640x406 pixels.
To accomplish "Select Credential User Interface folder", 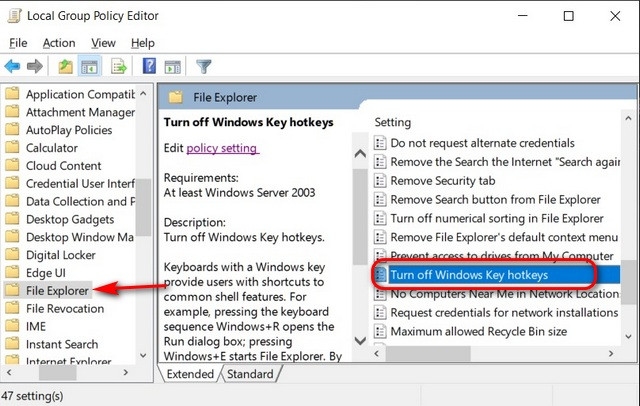I will pos(70,184).
